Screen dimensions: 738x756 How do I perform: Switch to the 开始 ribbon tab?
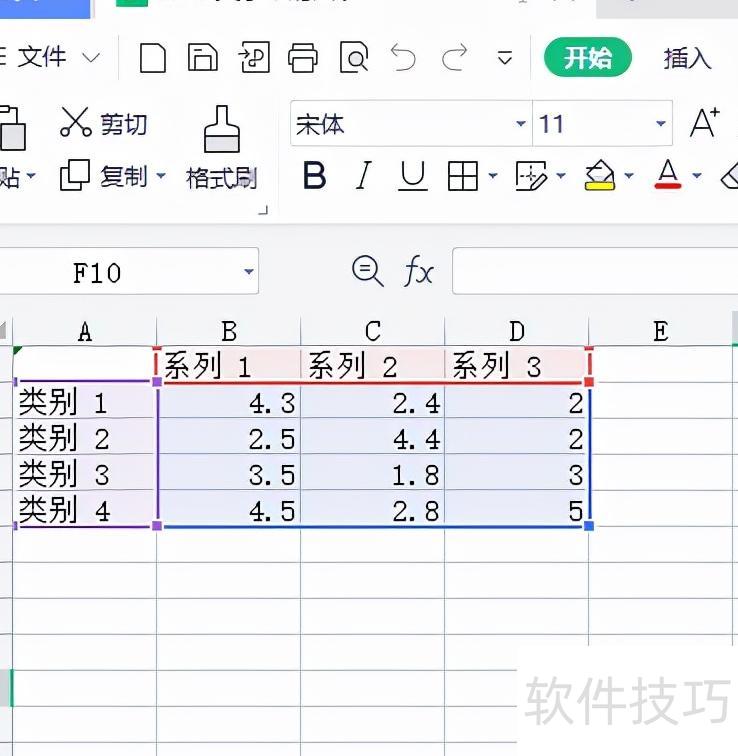click(x=588, y=57)
